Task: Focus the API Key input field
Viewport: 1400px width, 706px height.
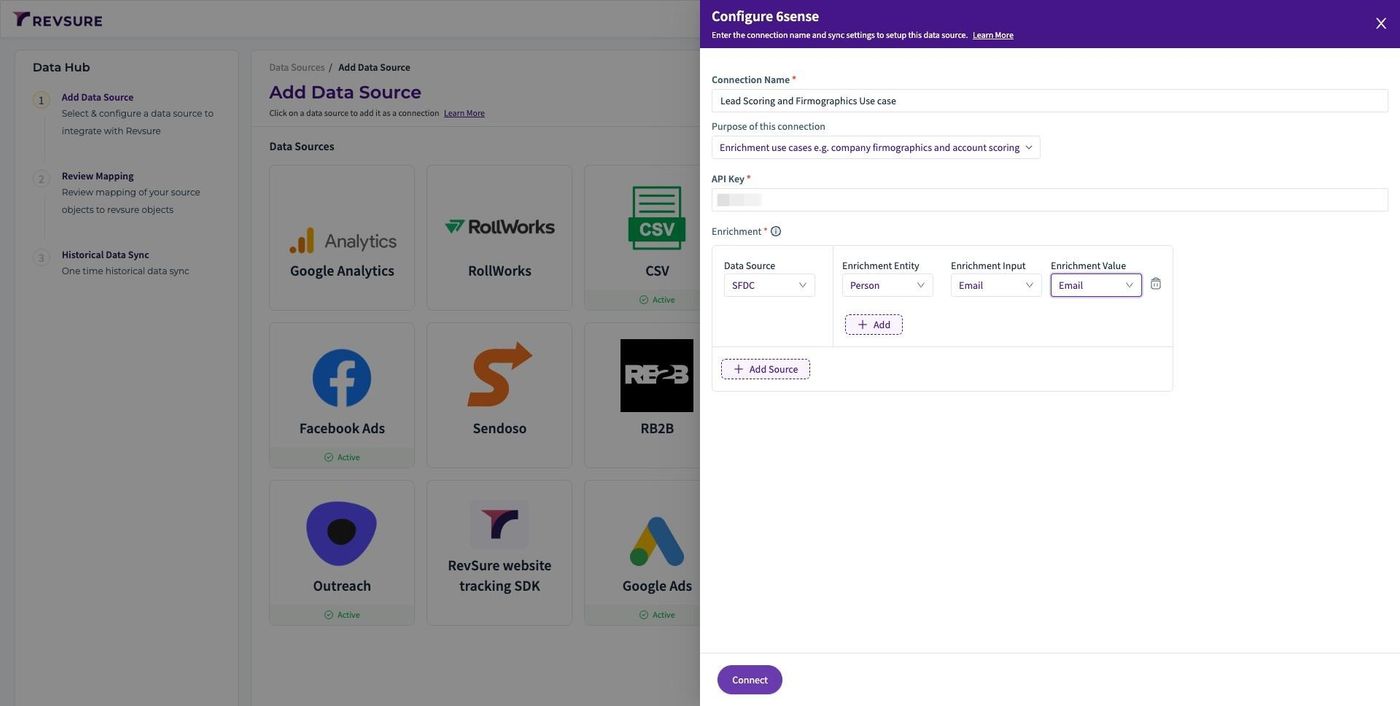Action: [1050, 200]
